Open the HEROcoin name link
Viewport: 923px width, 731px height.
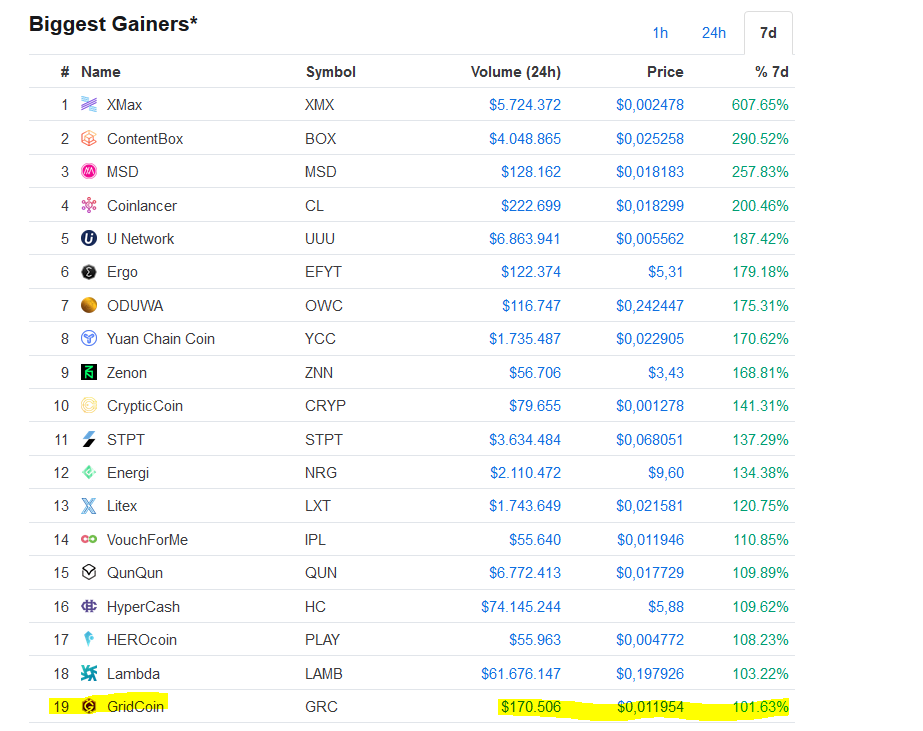tap(142, 640)
